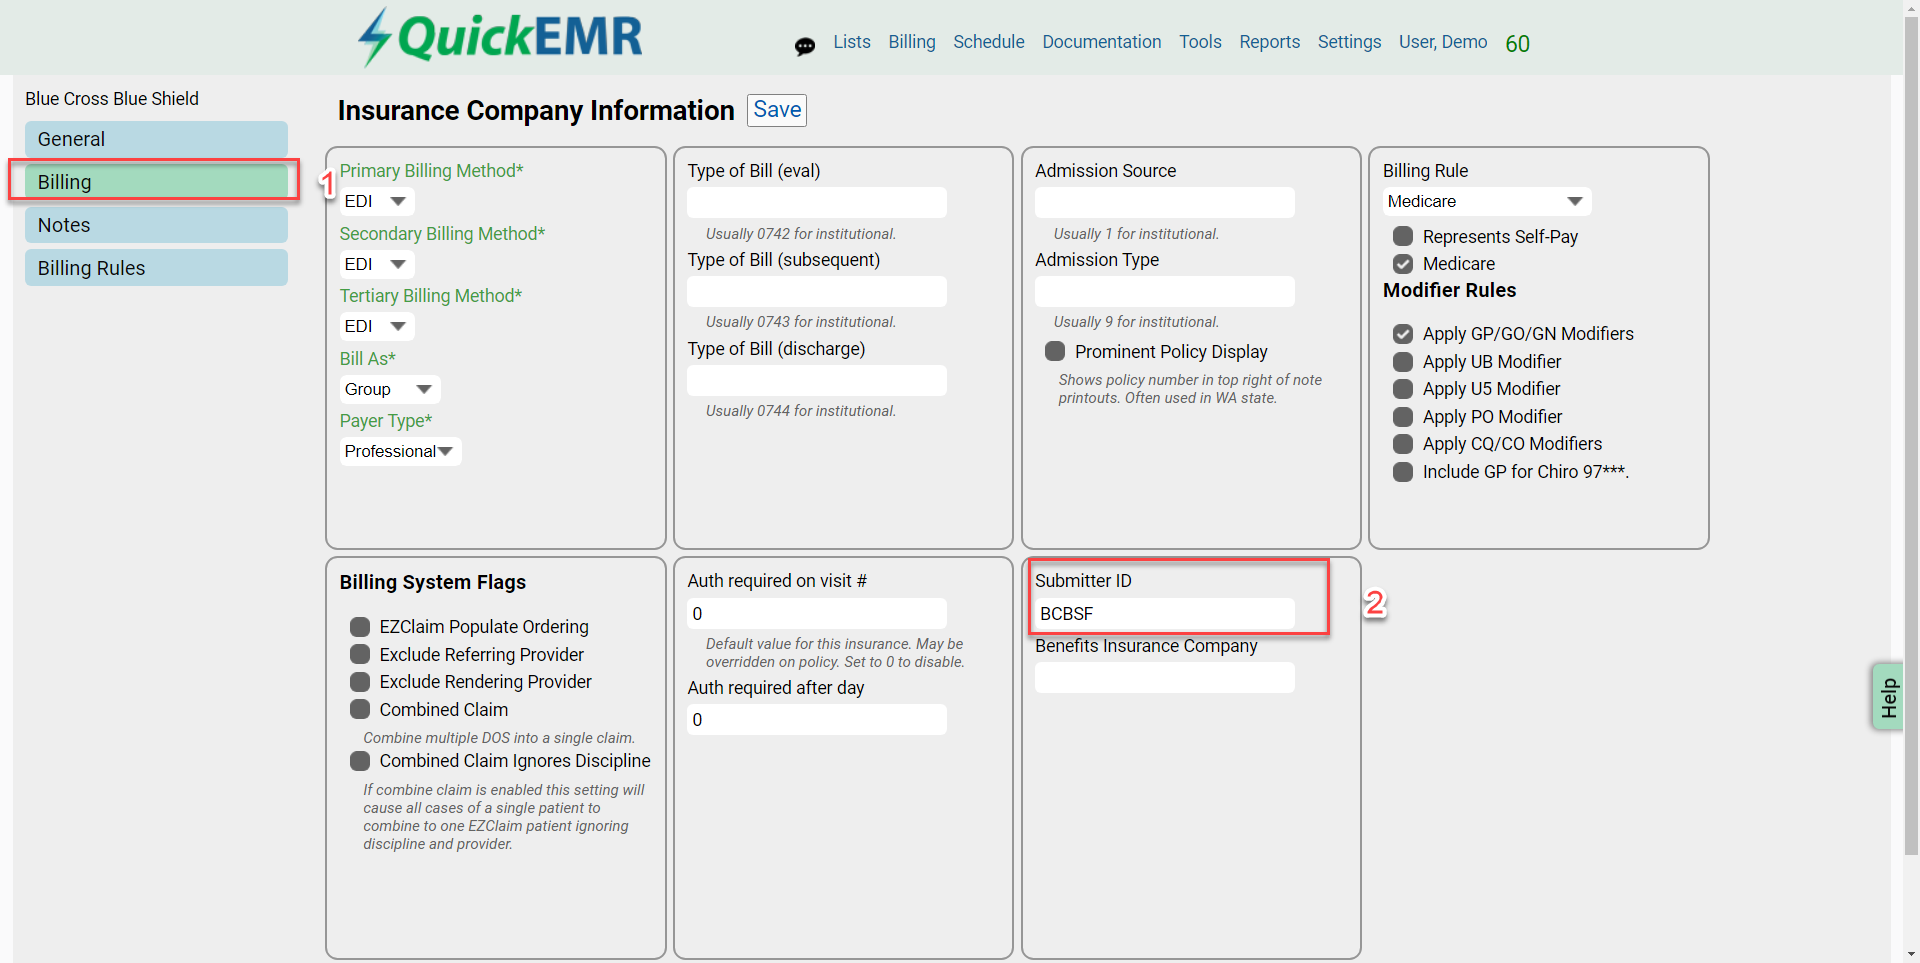Enable Apply UB Modifier
This screenshot has height=963, width=1920.
[x=1403, y=362]
